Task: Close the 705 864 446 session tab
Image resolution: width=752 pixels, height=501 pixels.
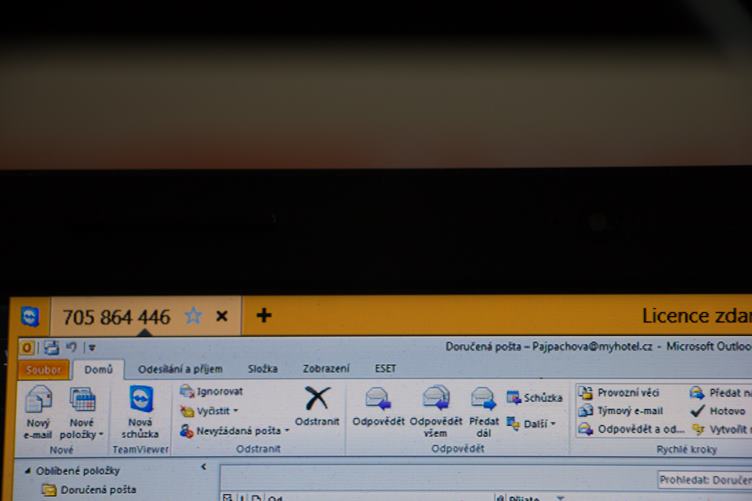Action: 222,316
